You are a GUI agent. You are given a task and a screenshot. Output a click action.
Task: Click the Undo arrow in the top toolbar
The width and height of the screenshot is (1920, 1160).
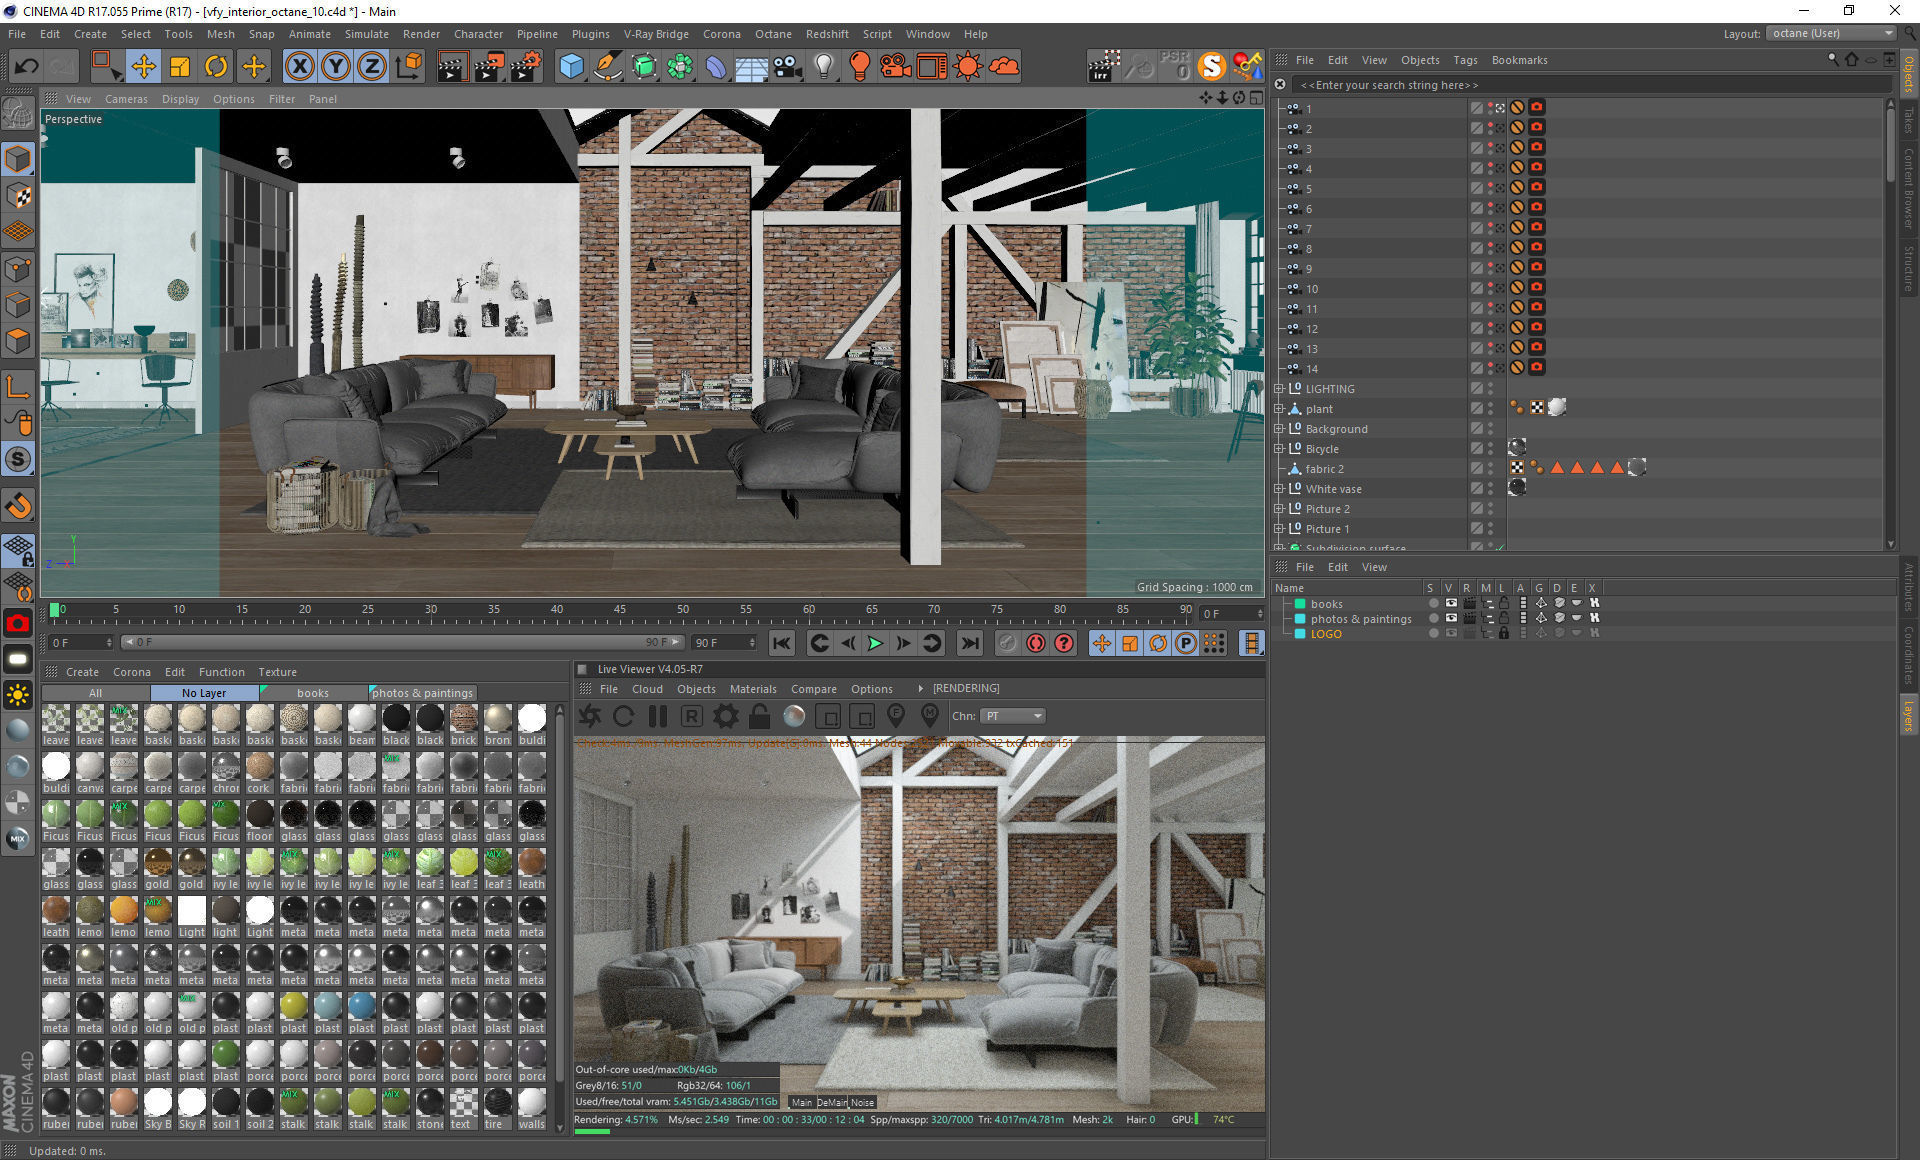tap(26, 67)
